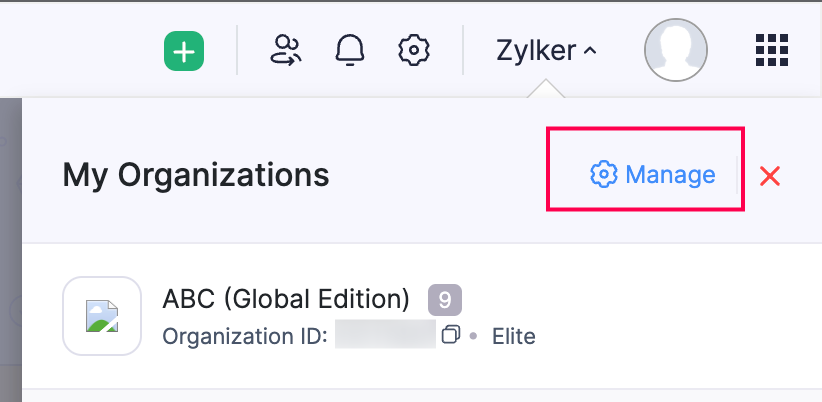The image size is (822, 402).
Task: Click the My Organizations heading
Action: point(195,175)
